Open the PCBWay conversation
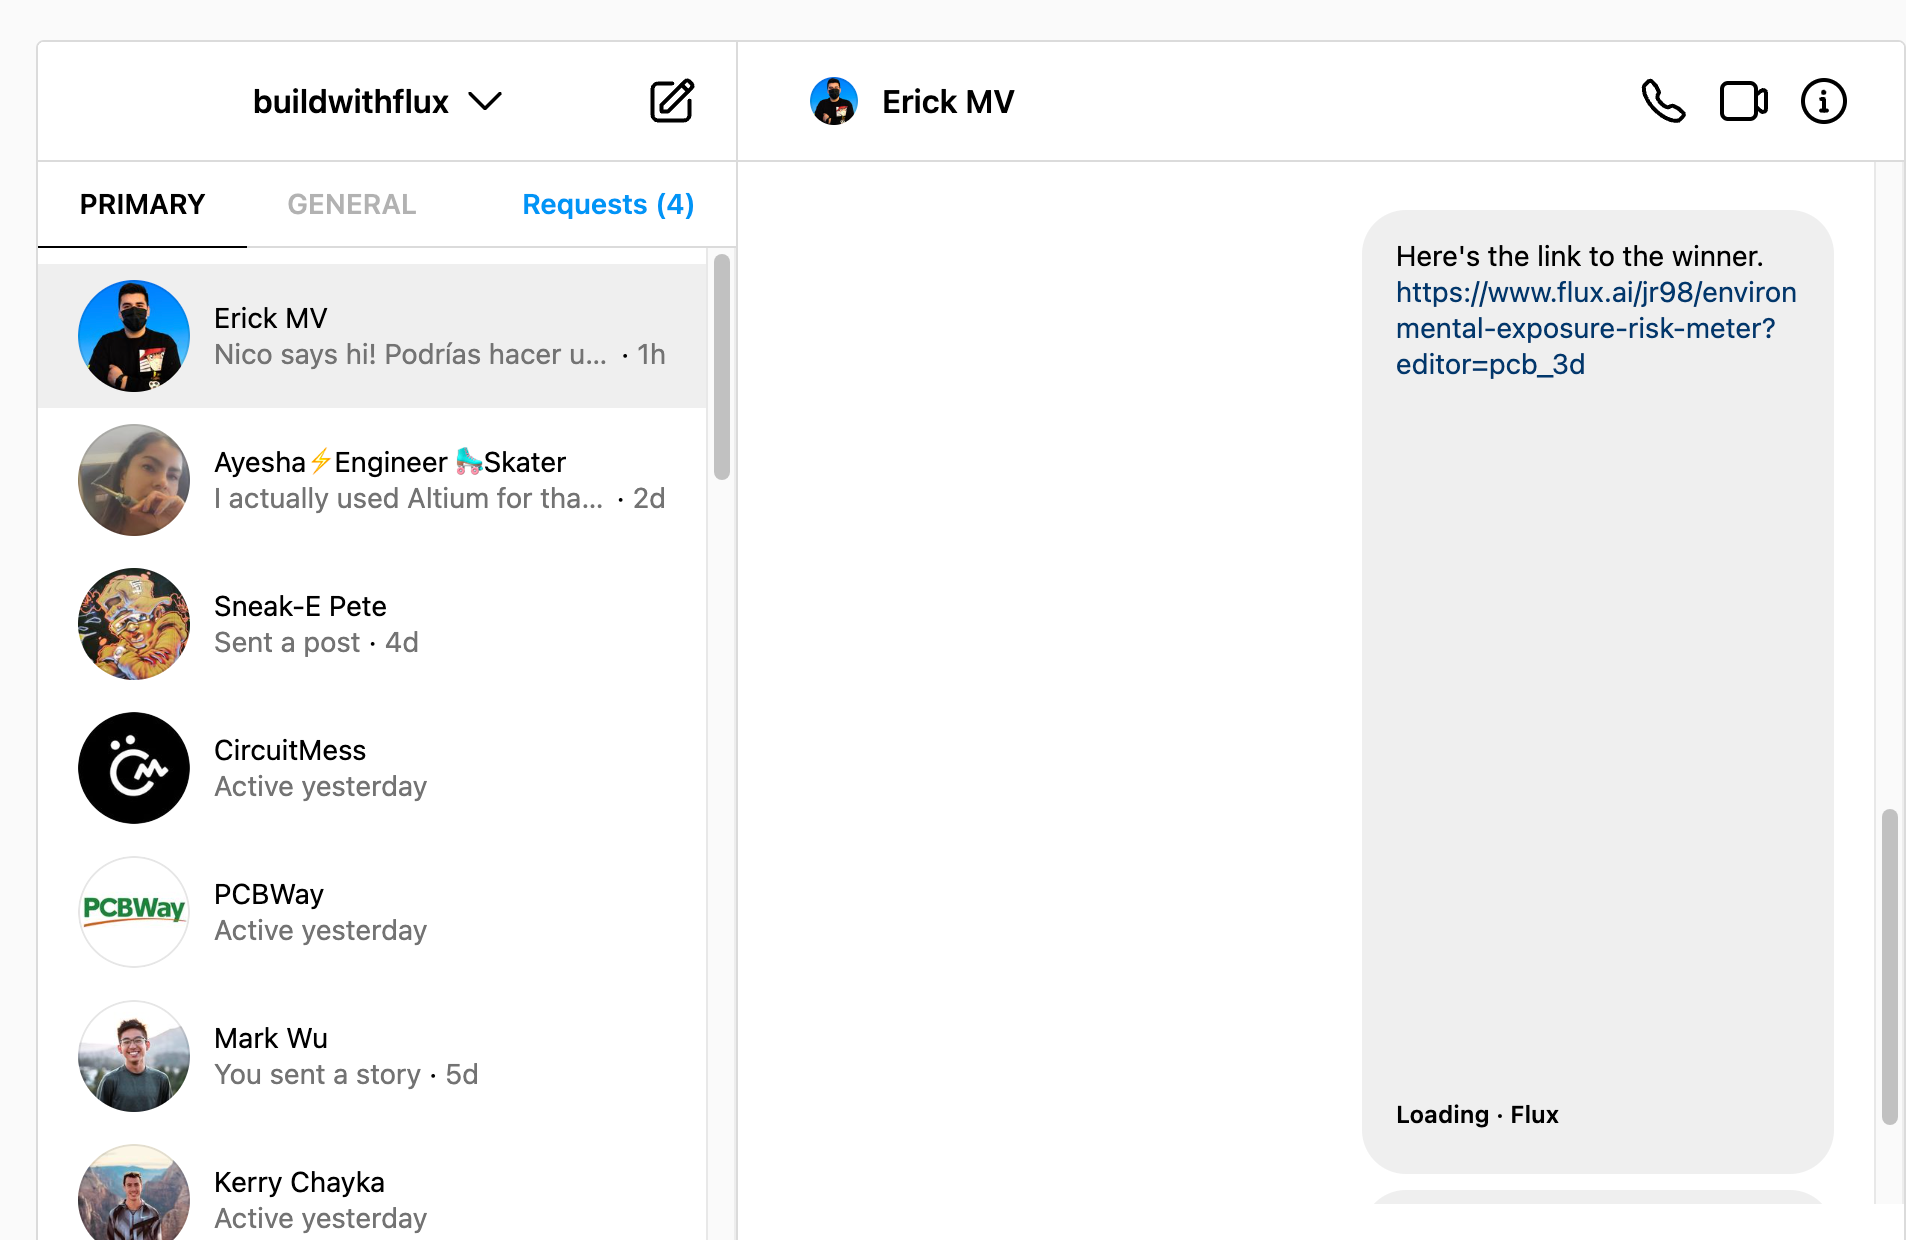1906x1240 pixels. click(372, 912)
